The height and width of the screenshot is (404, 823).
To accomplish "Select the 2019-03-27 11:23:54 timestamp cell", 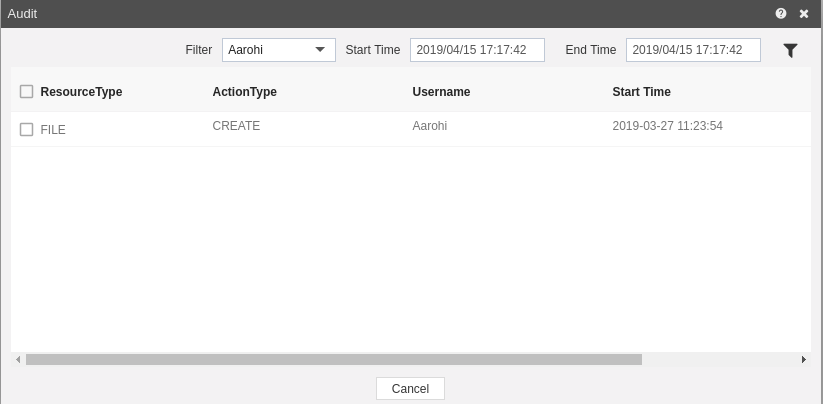I will (x=668, y=126).
